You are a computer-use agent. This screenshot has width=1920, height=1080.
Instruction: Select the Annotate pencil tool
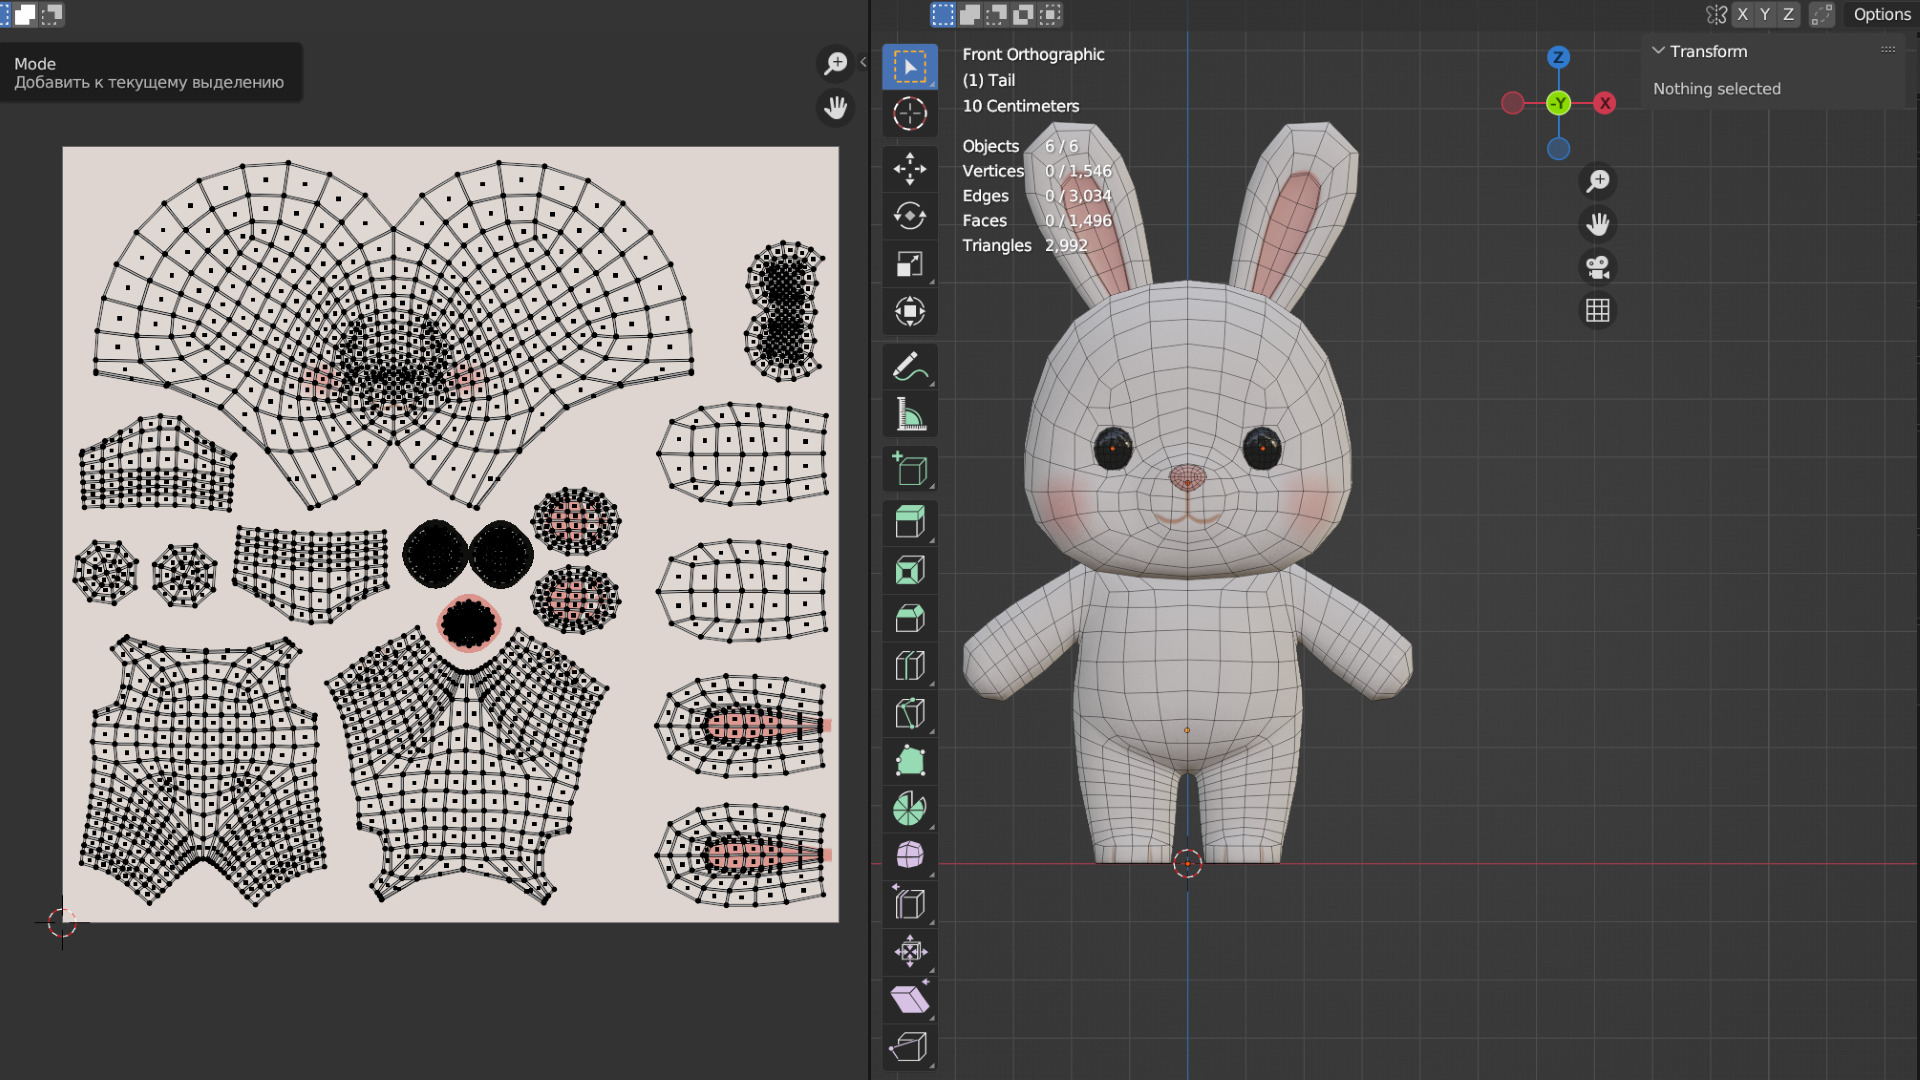click(x=909, y=367)
